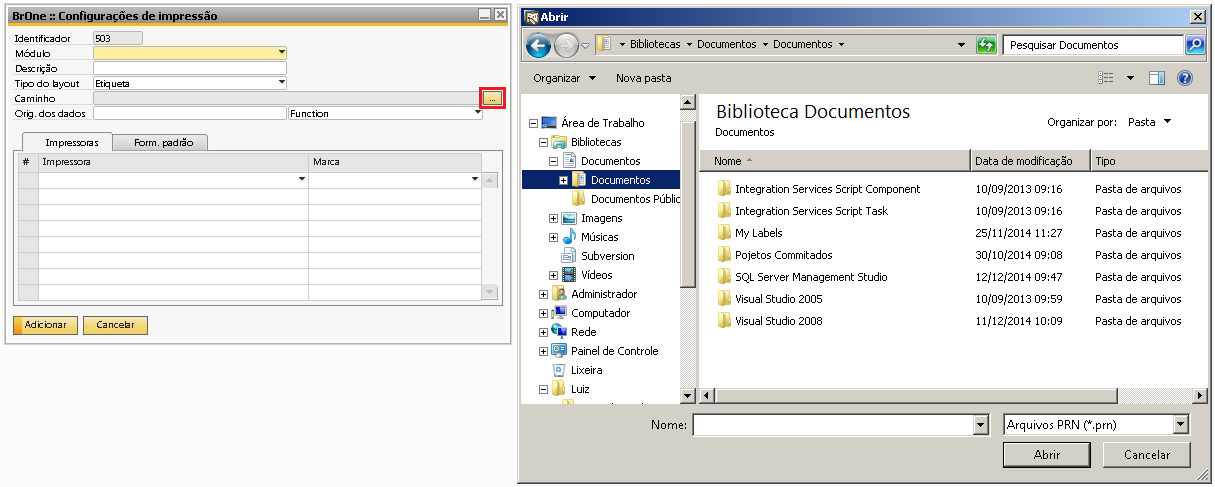Click the Pesquisar Documentos search box
Image resolution: width=1215 pixels, height=487 pixels.
(x=1093, y=45)
